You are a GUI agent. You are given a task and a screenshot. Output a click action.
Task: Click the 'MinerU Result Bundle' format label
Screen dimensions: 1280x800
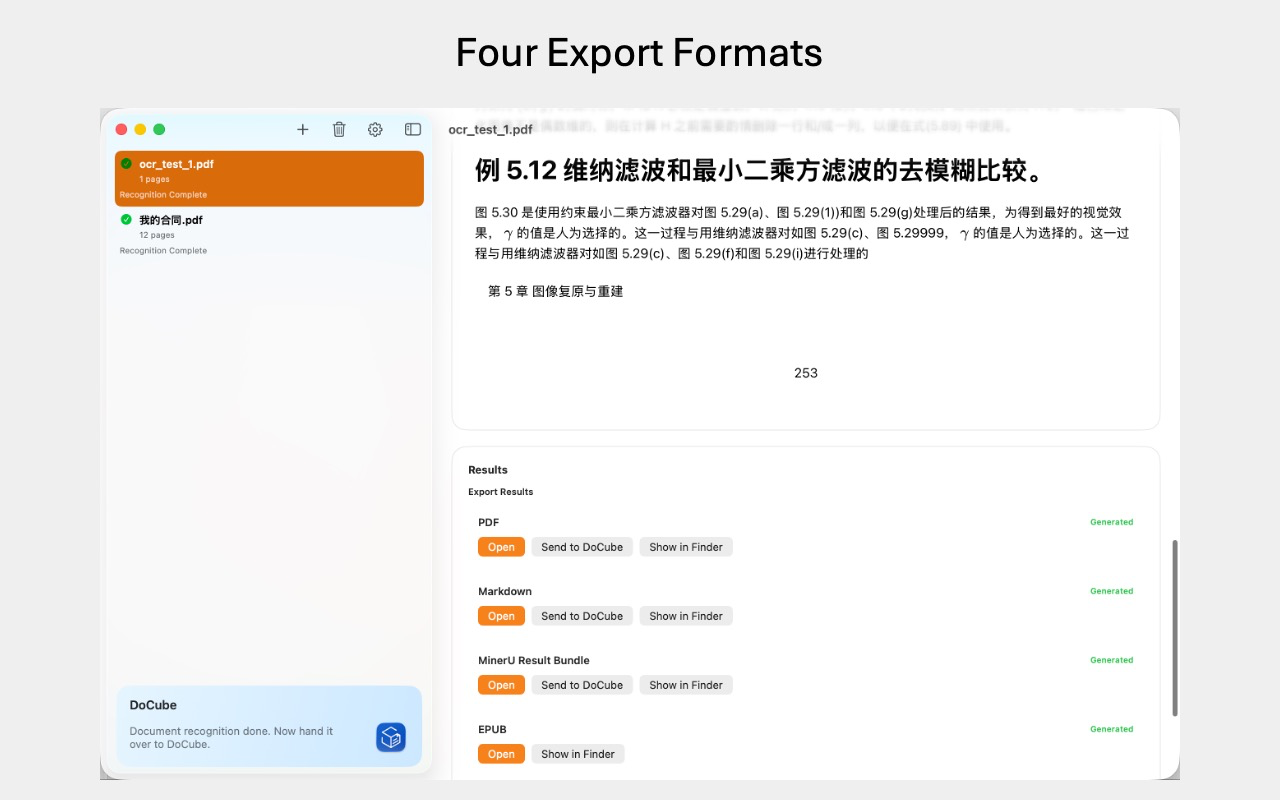[x=534, y=660]
